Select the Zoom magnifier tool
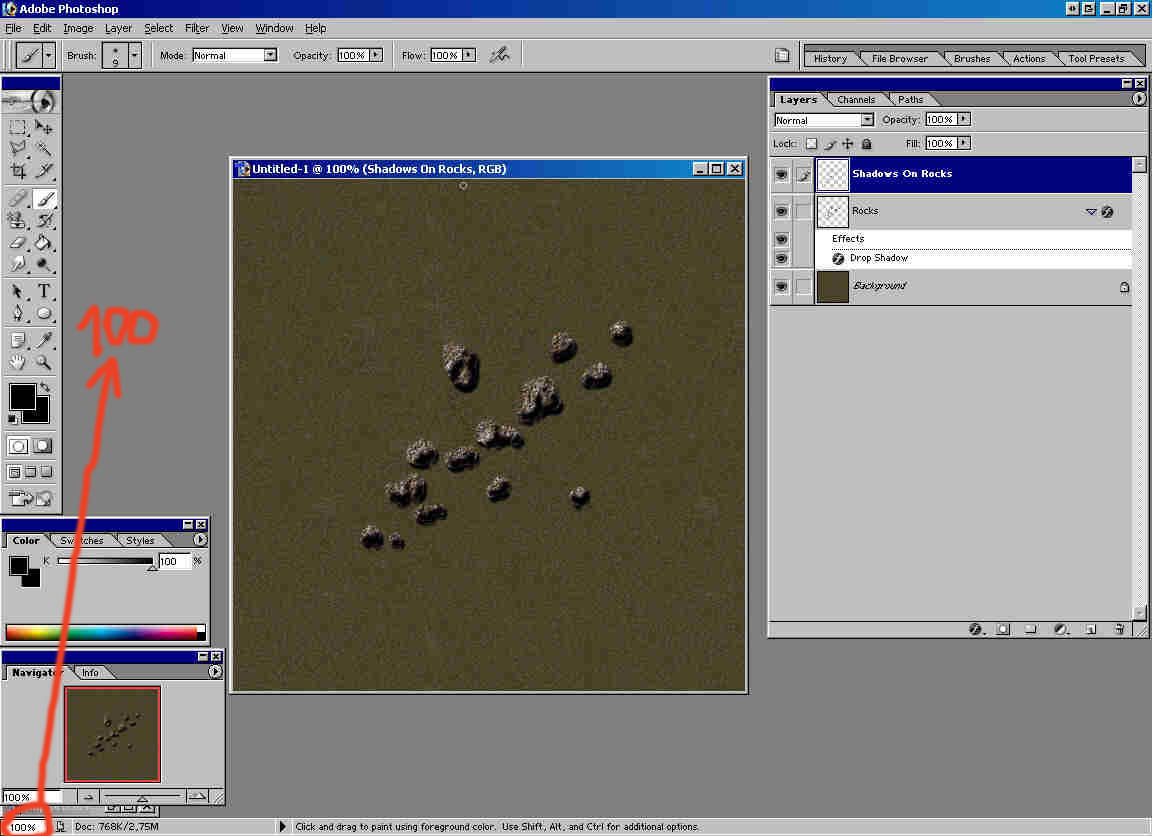The width and height of the screenshot is (1152, 836). coord(44,363)
